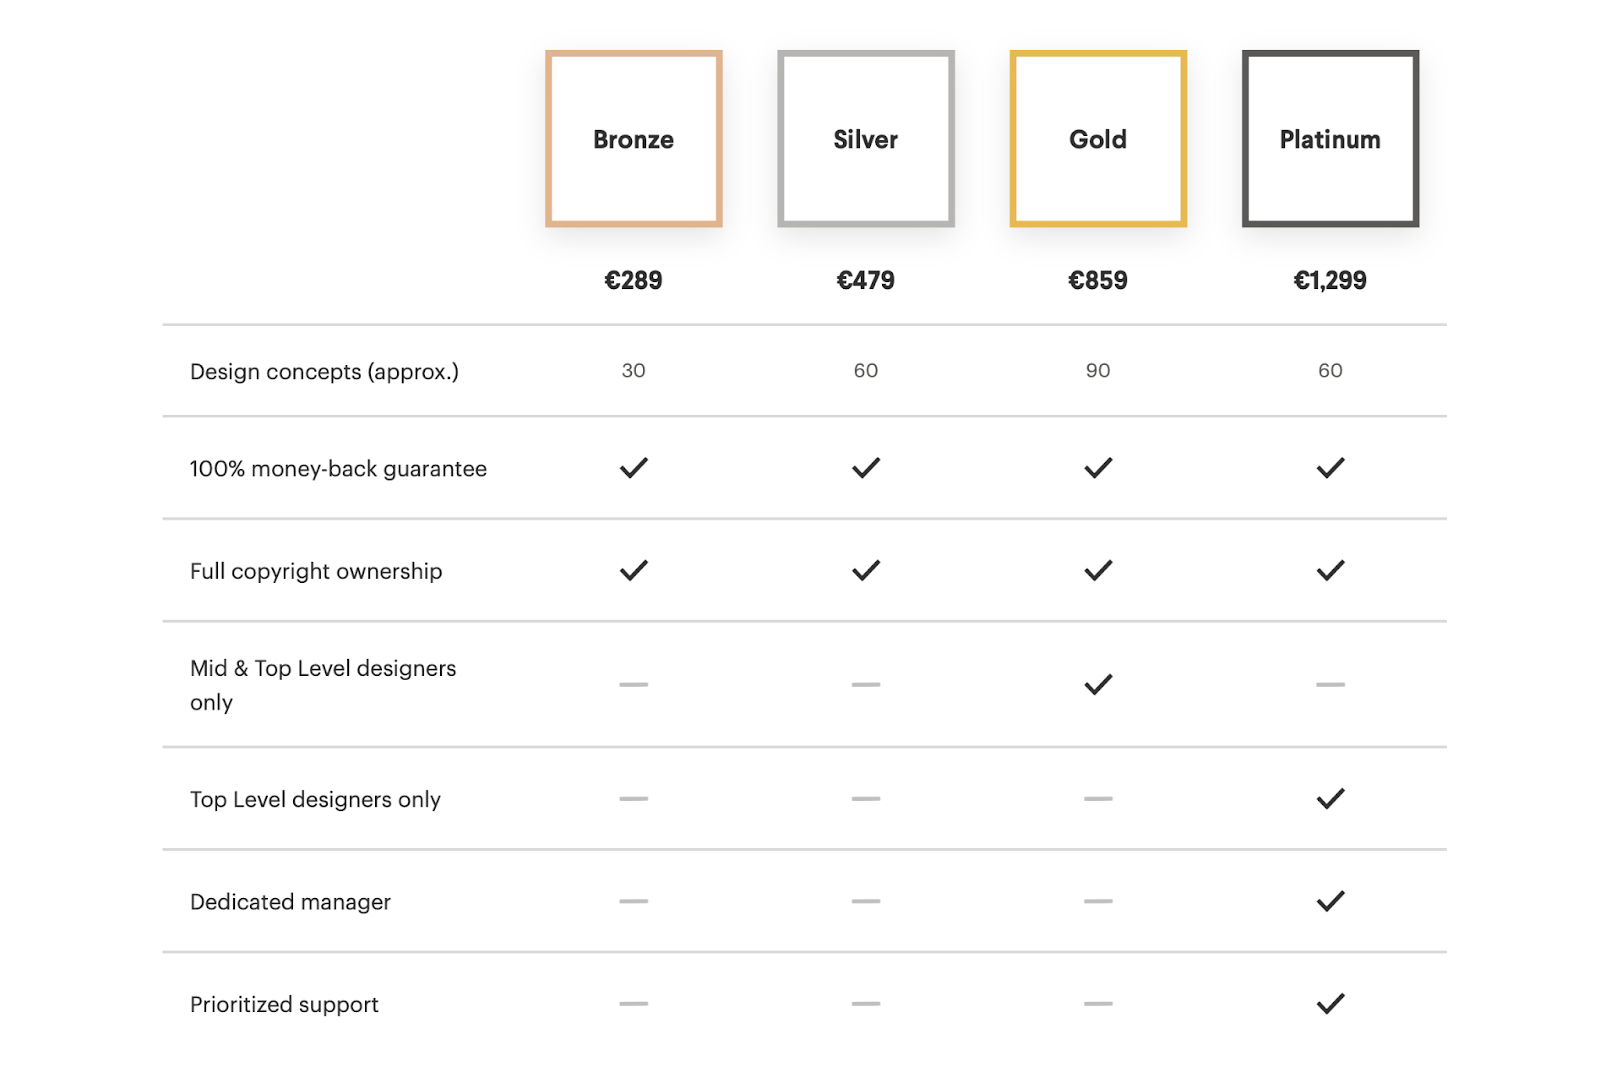Click Gold's full copyright ownership checkmark
Viewport: 1600px width, 1066px height.
1098,571
